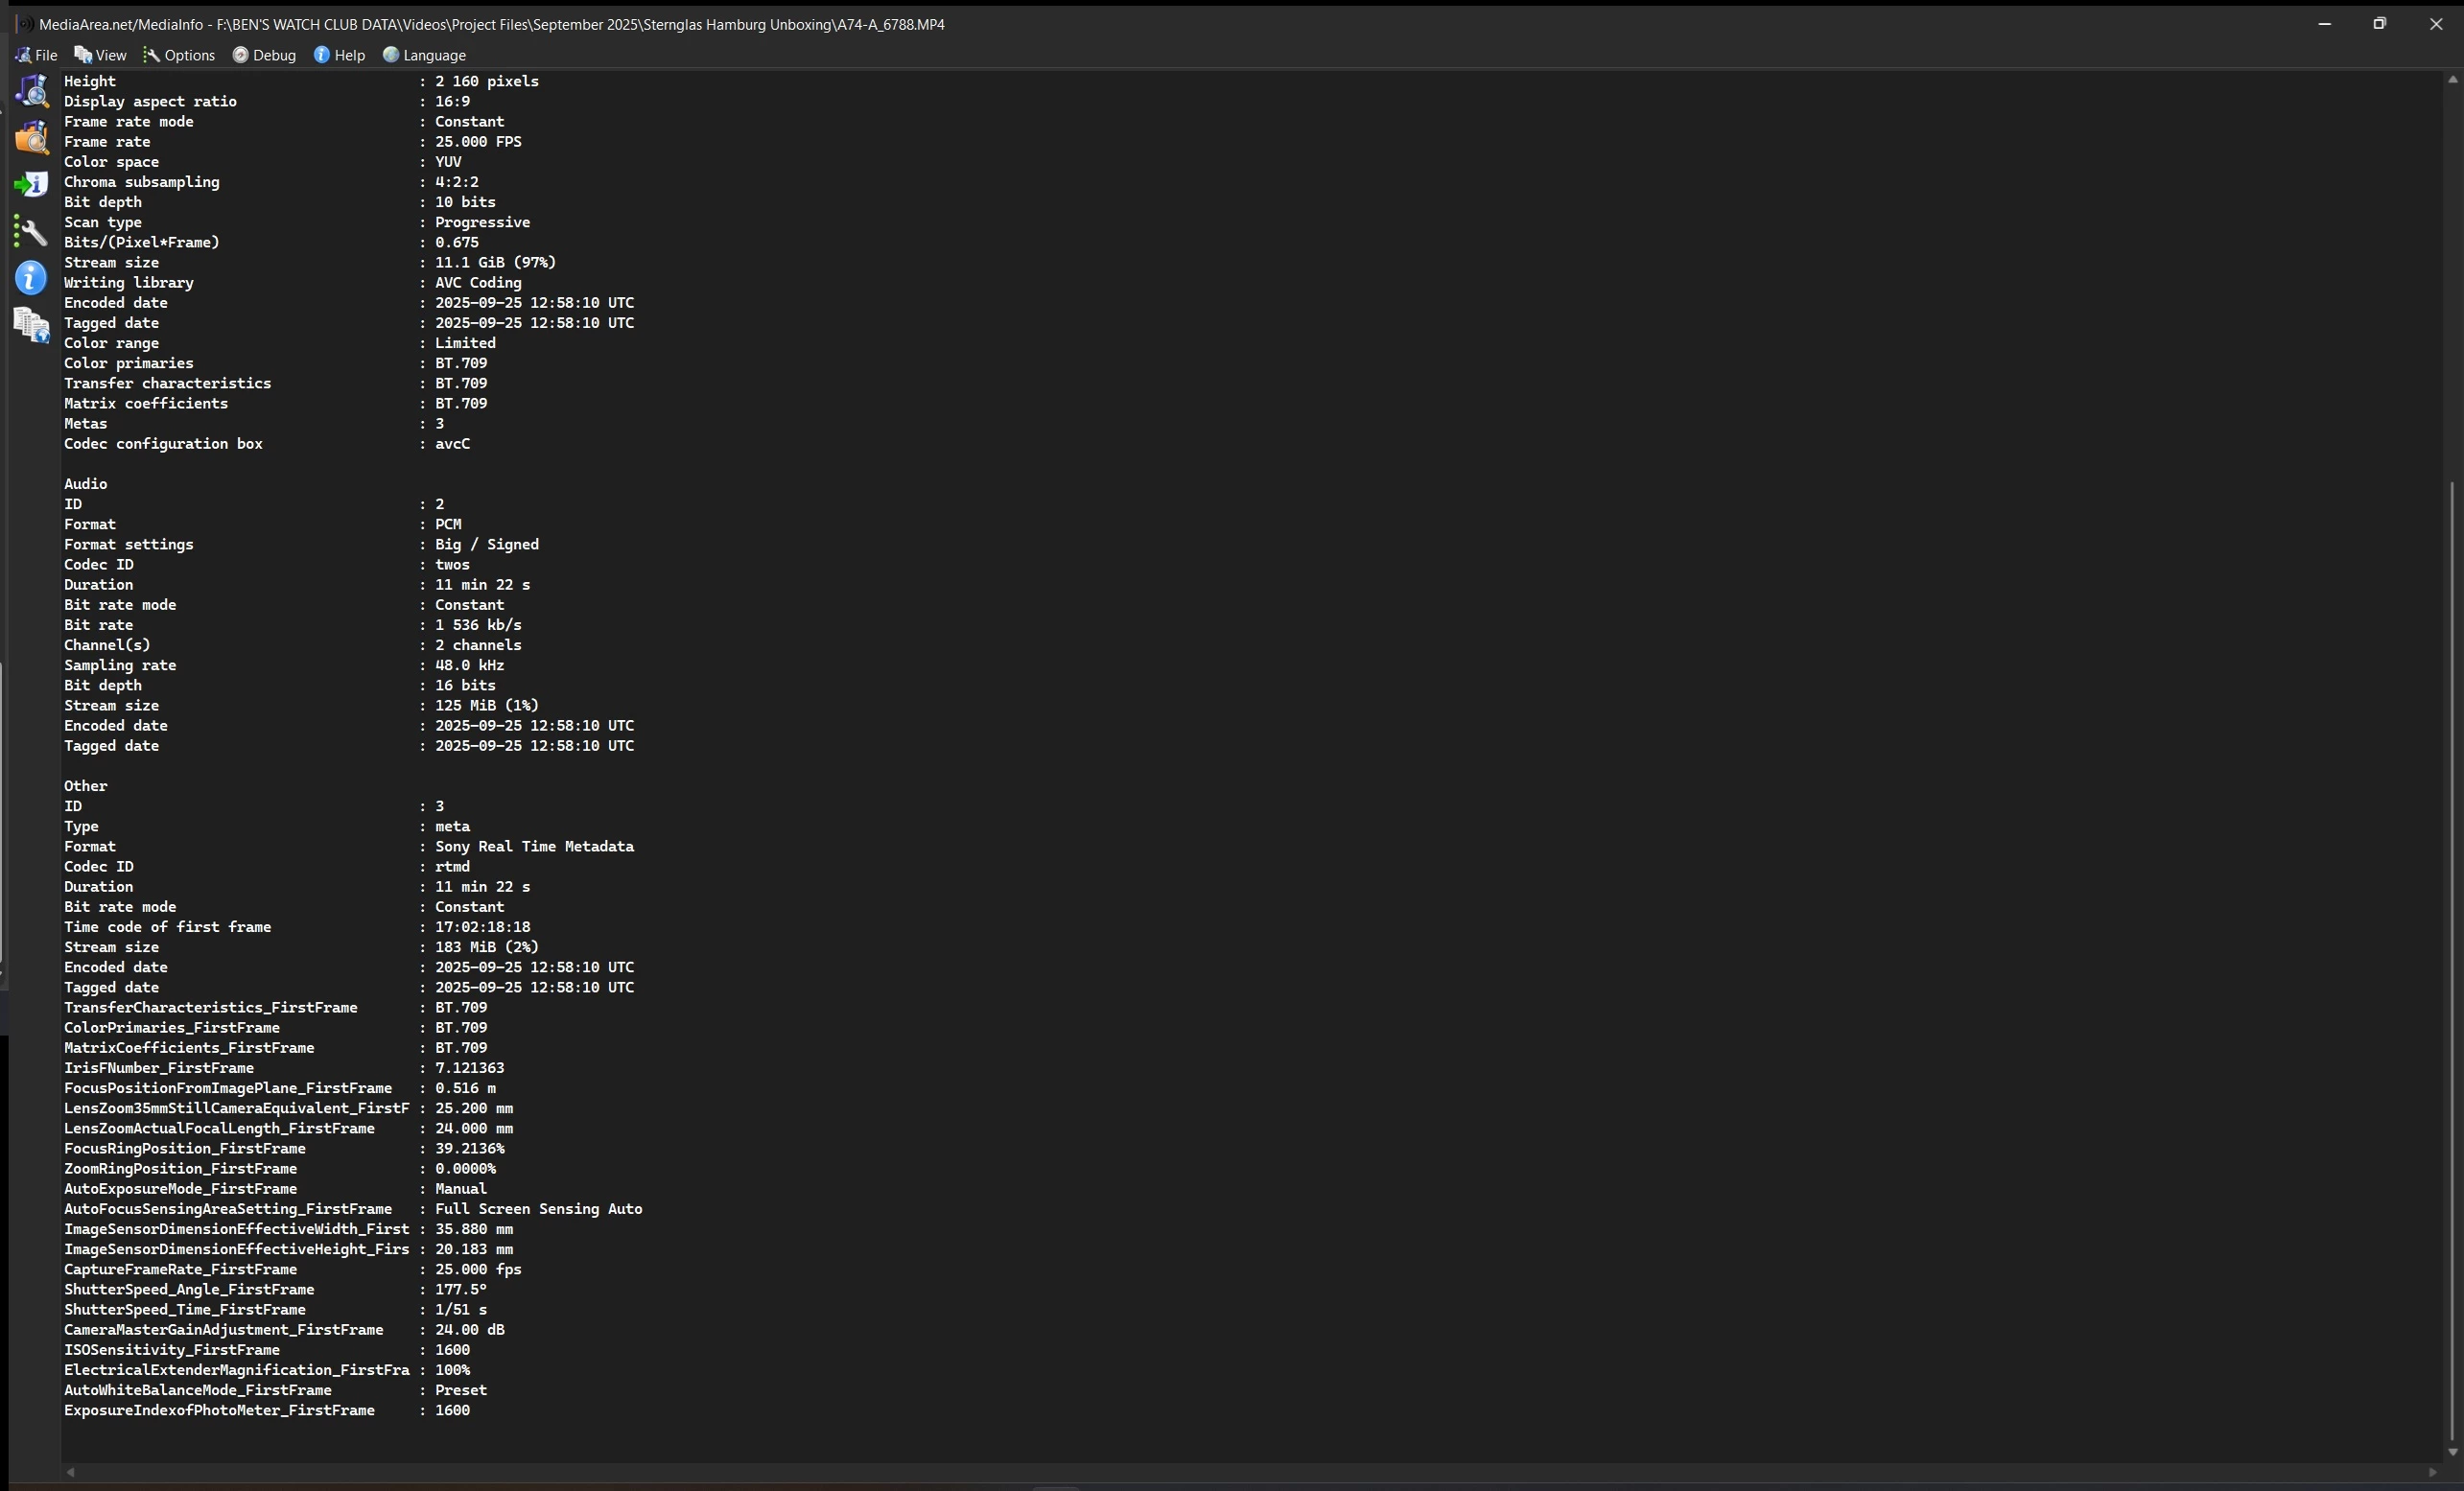Screen dimensions: 2464x1491
Task: Restore down the MediaInfo window
Action: pyautogui.click(x=2379, y=24)
